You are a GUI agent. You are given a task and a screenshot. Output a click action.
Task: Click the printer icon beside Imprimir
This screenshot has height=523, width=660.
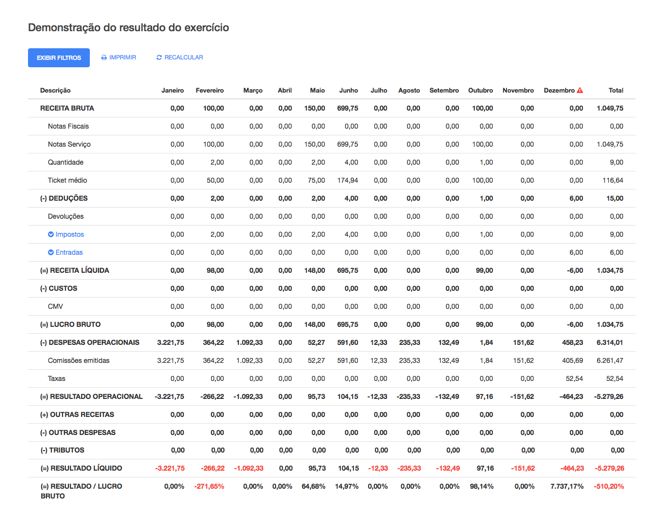104,58
